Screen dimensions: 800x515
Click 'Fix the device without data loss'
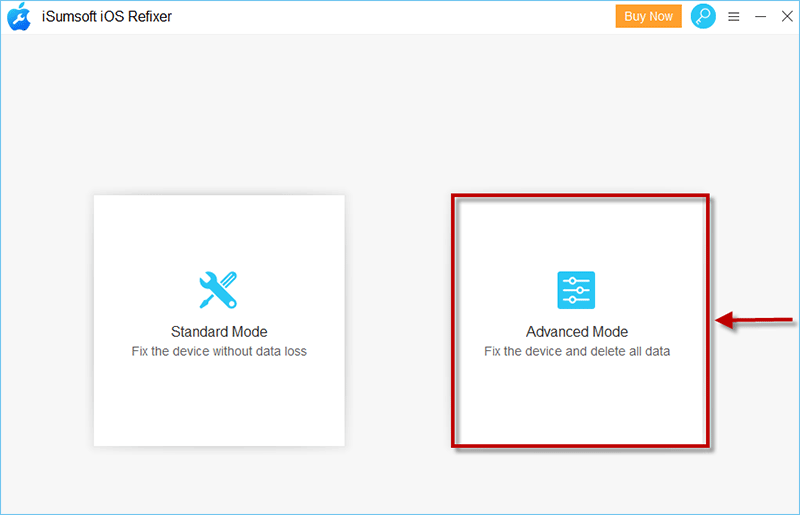pos(219,351)
